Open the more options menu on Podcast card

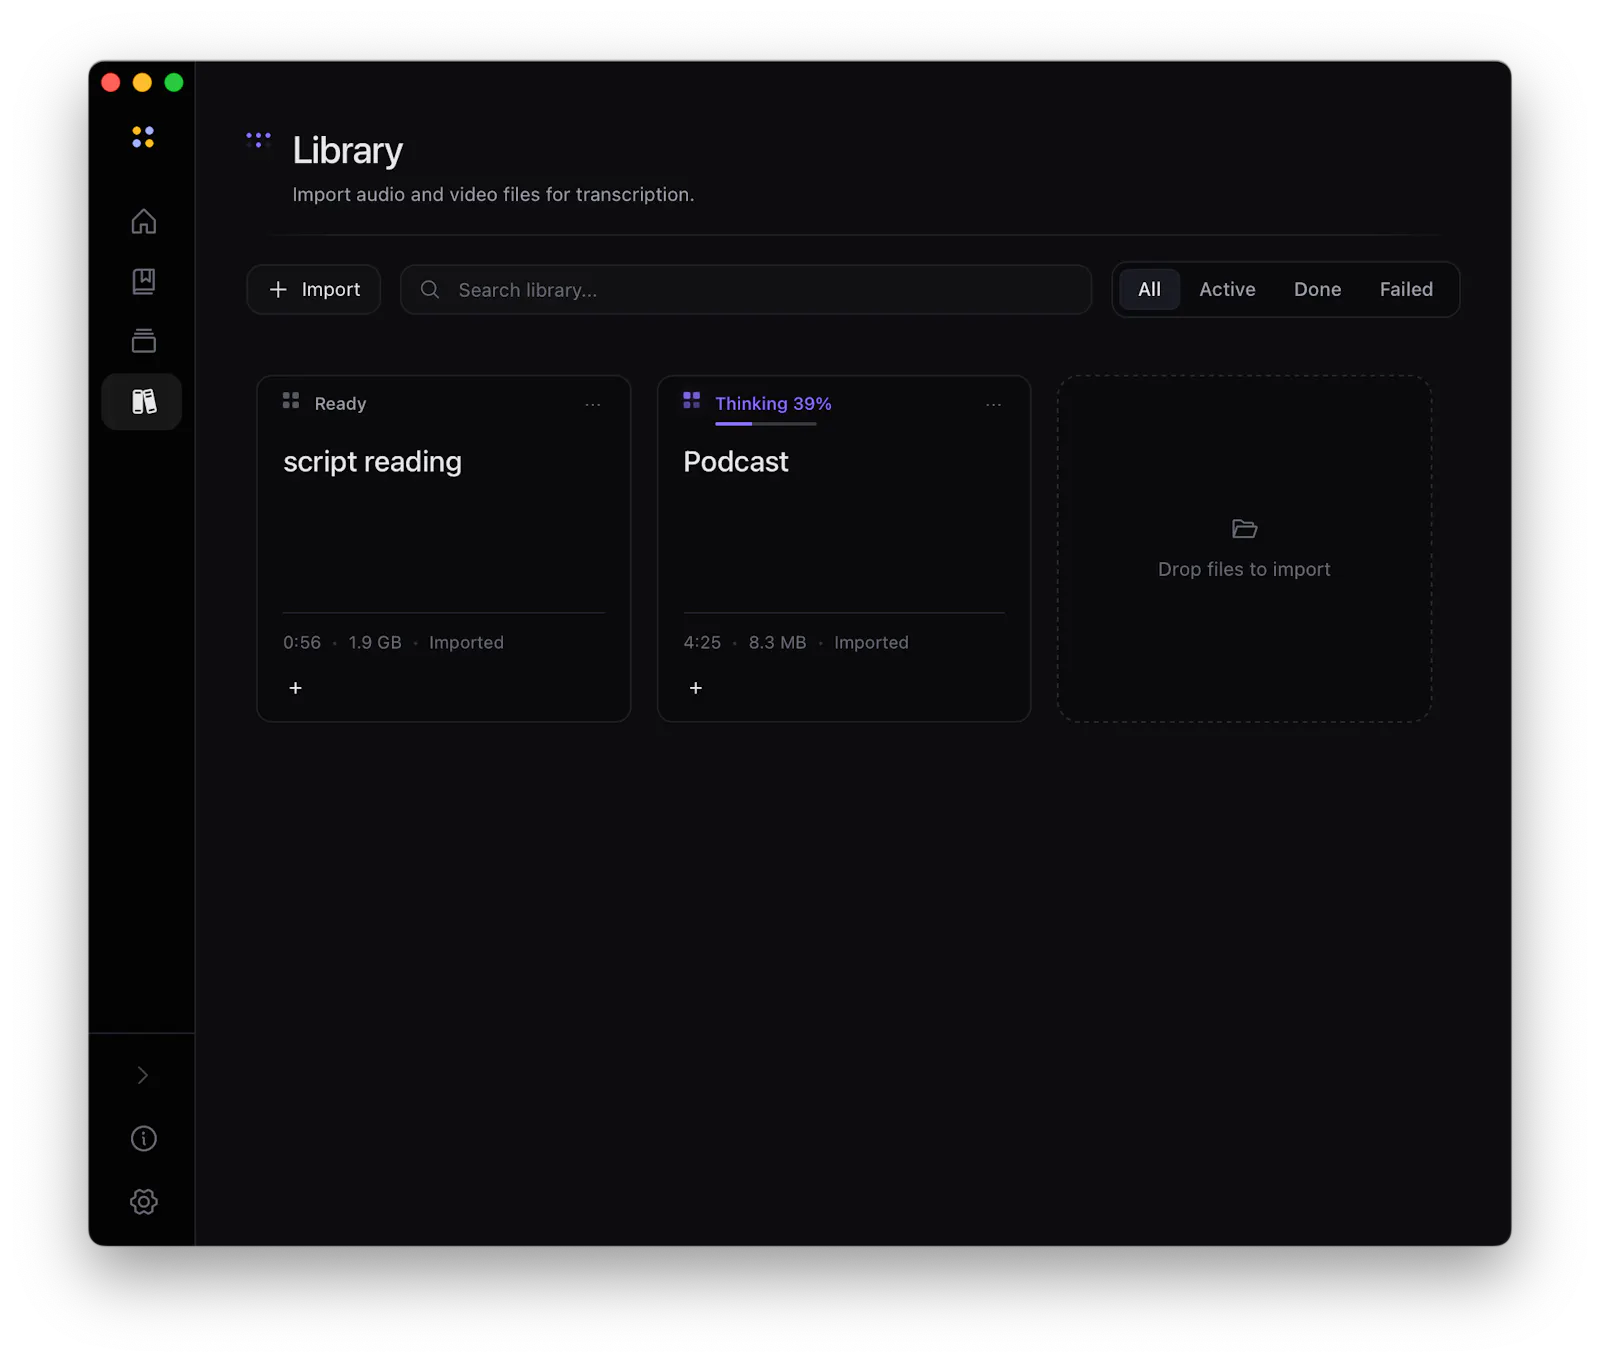(993, 405)
